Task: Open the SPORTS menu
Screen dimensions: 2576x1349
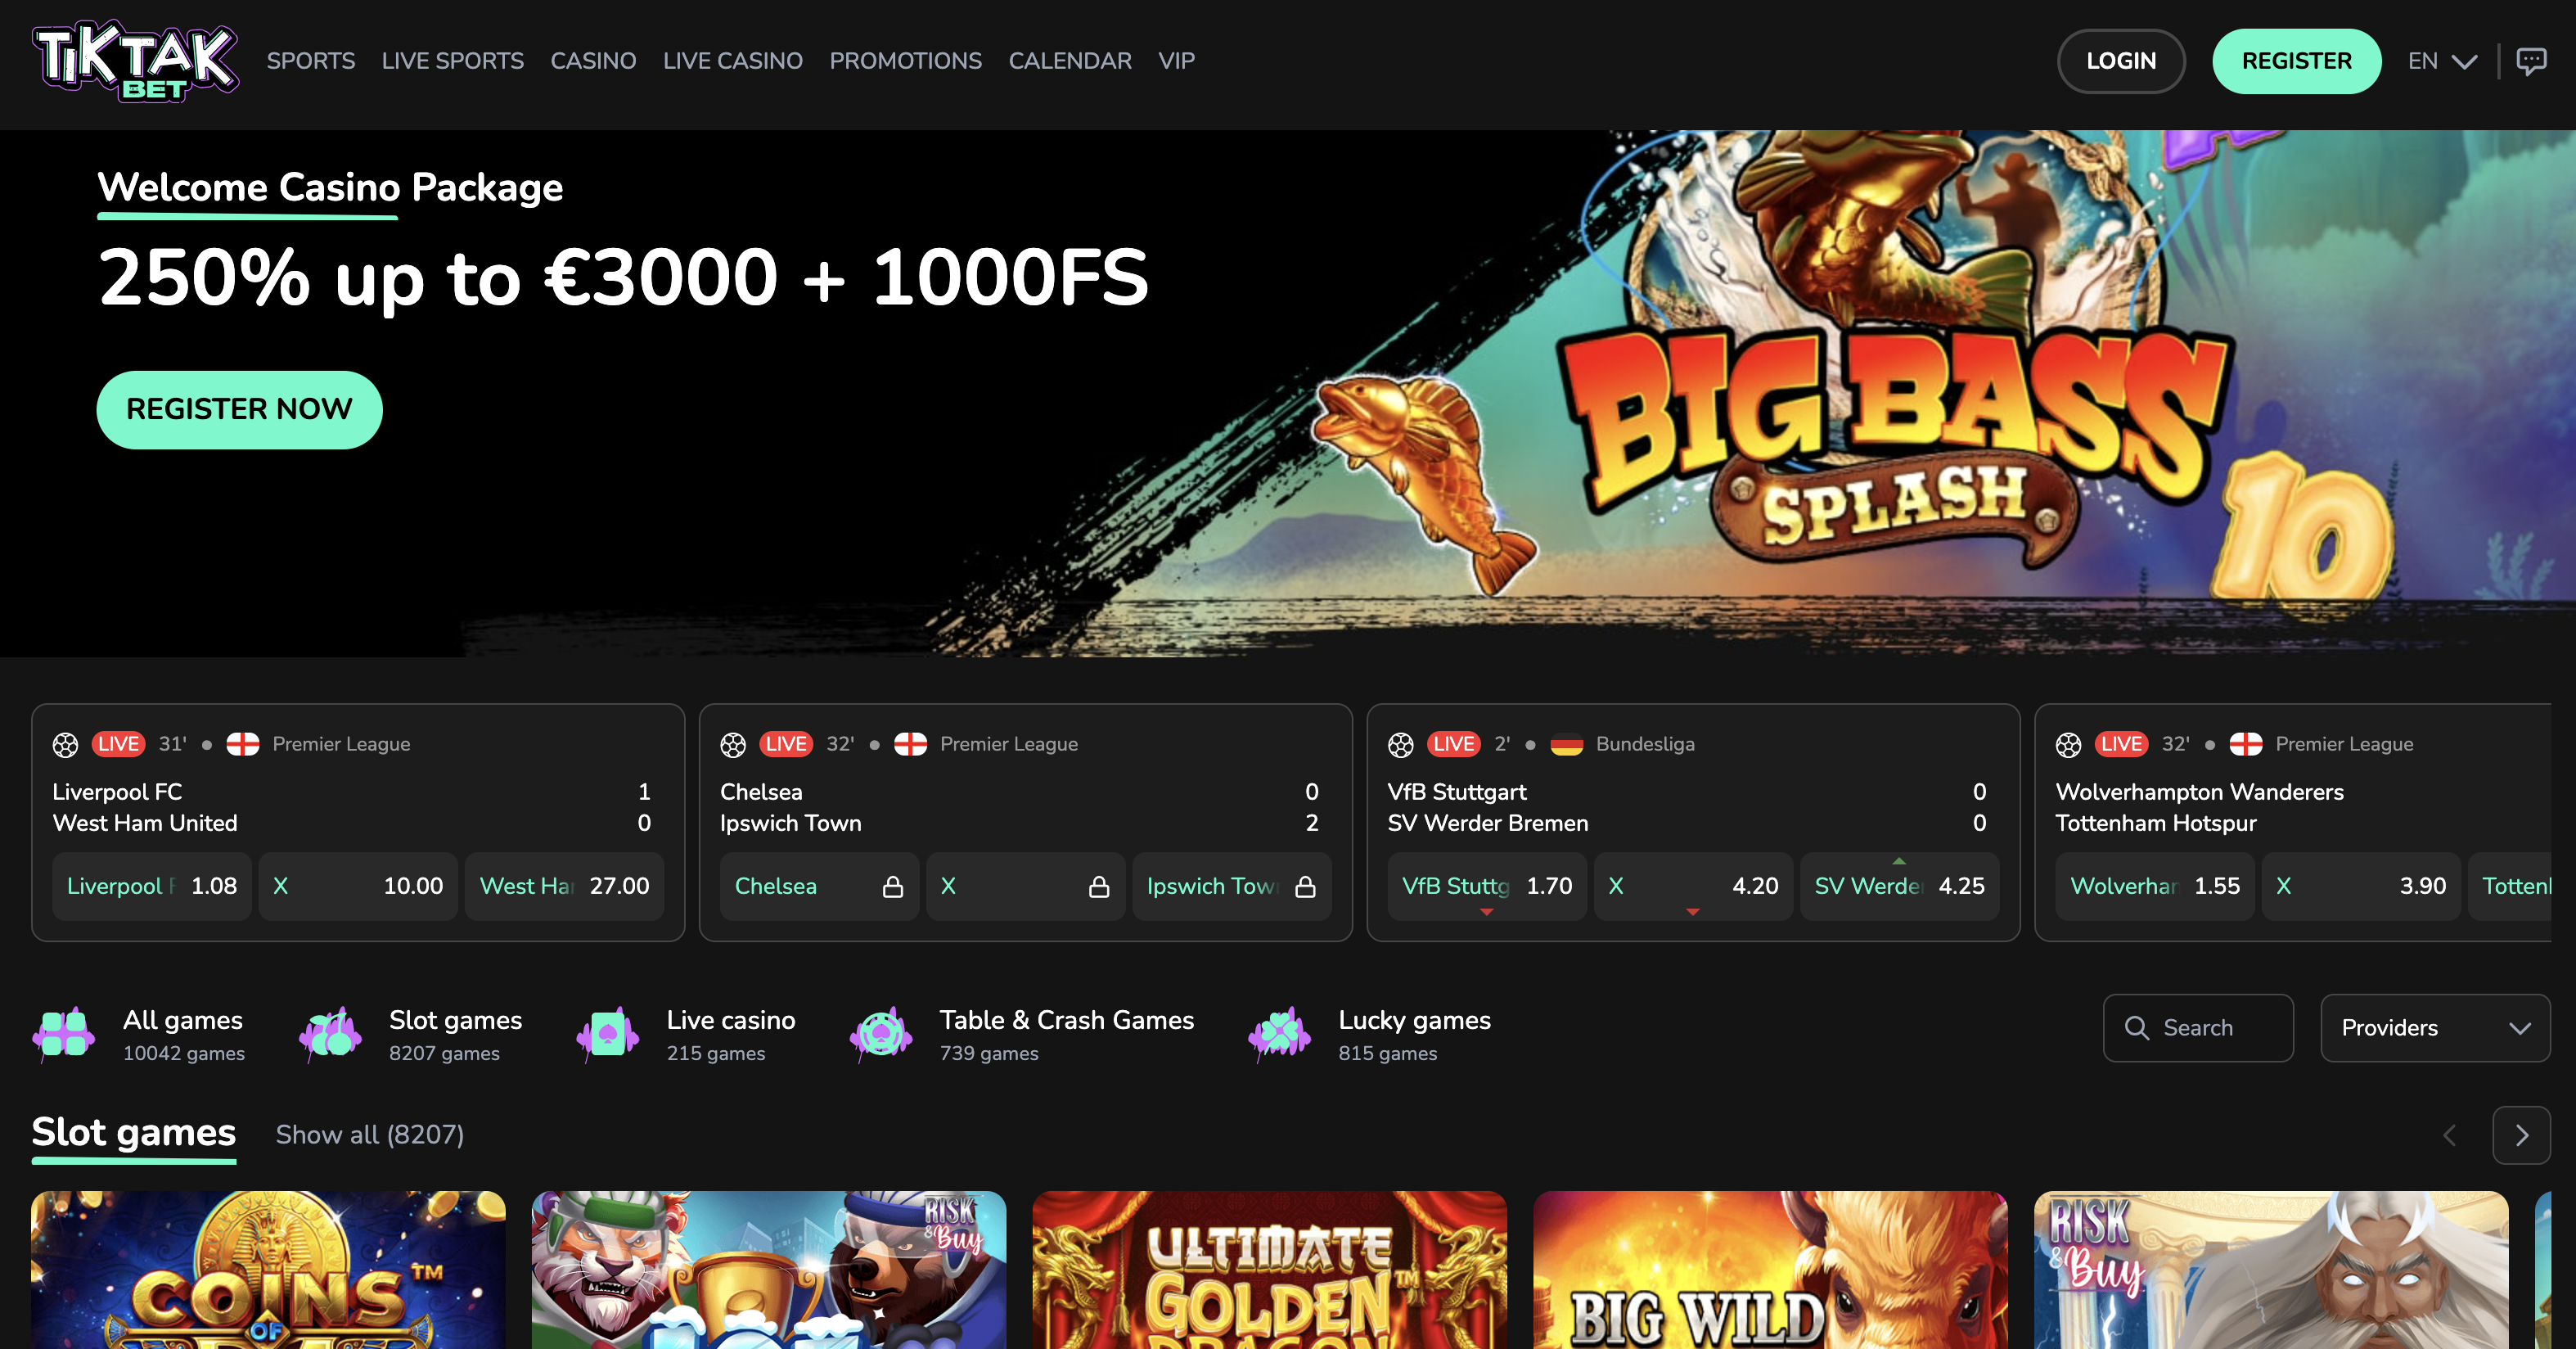Action: point(311,61)
